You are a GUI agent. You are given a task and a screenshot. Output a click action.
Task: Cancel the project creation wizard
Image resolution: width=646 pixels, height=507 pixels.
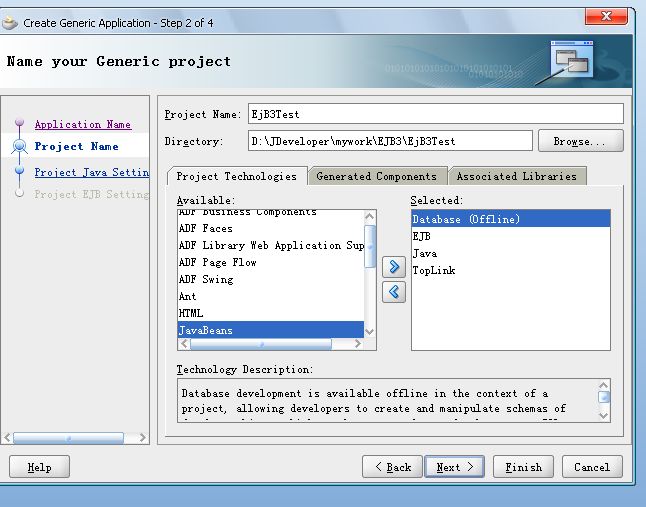point(592,467)
